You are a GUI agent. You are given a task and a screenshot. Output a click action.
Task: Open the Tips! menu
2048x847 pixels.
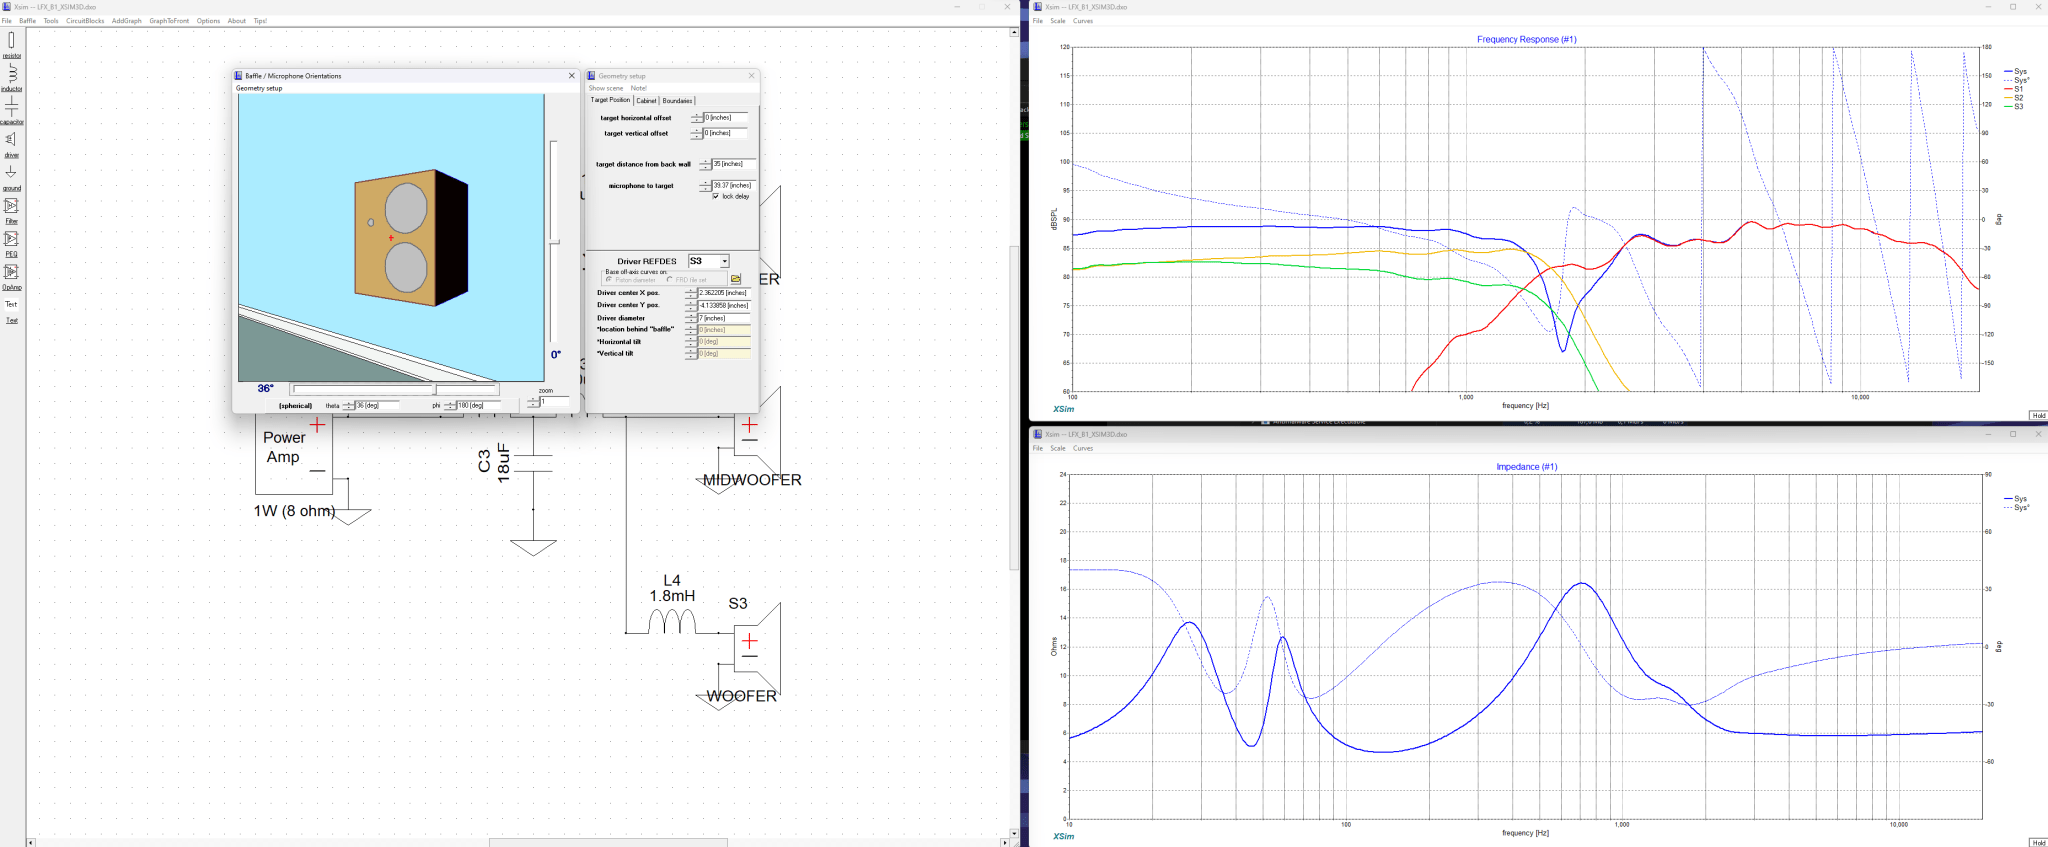(260, 21)
